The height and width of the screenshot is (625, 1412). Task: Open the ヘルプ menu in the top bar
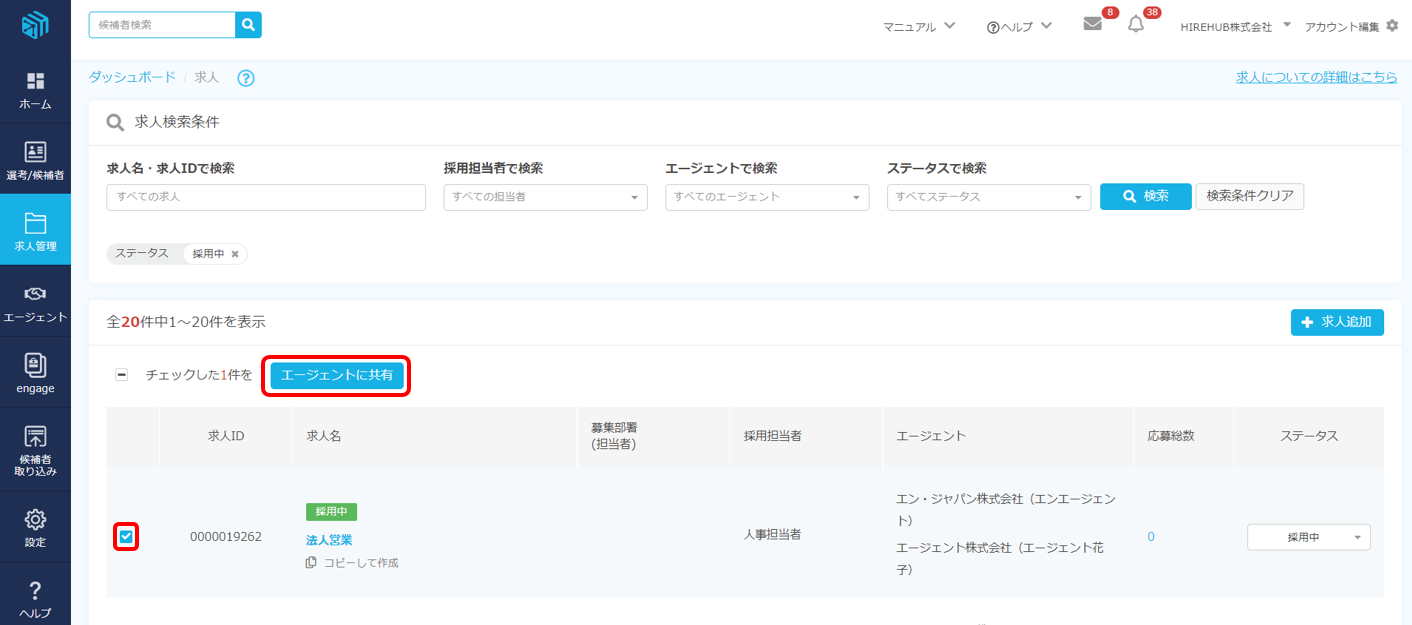[x=1018, y=27]
